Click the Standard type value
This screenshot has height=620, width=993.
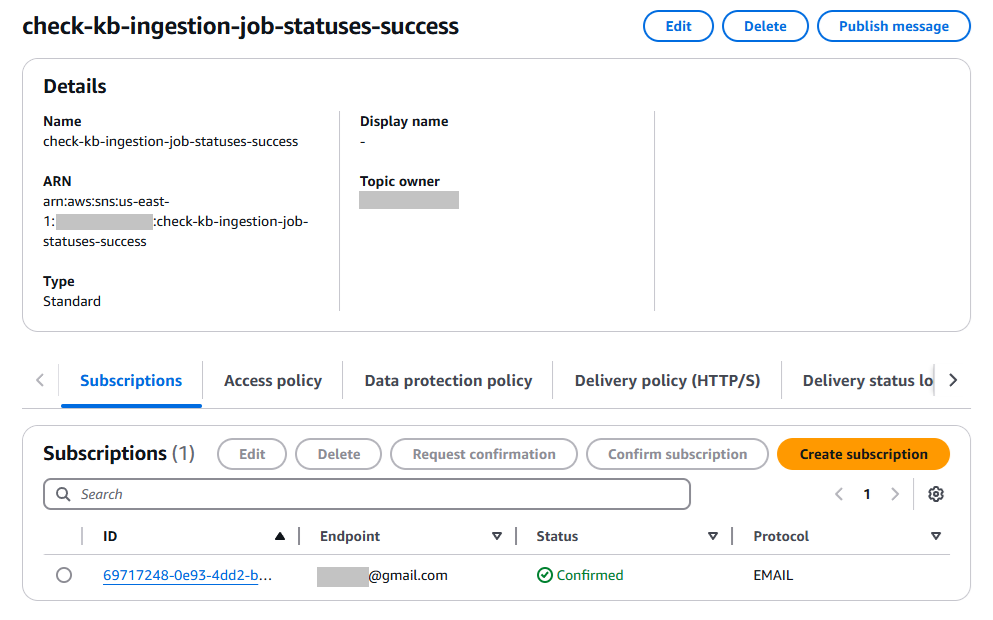click(x=72, y=301)
